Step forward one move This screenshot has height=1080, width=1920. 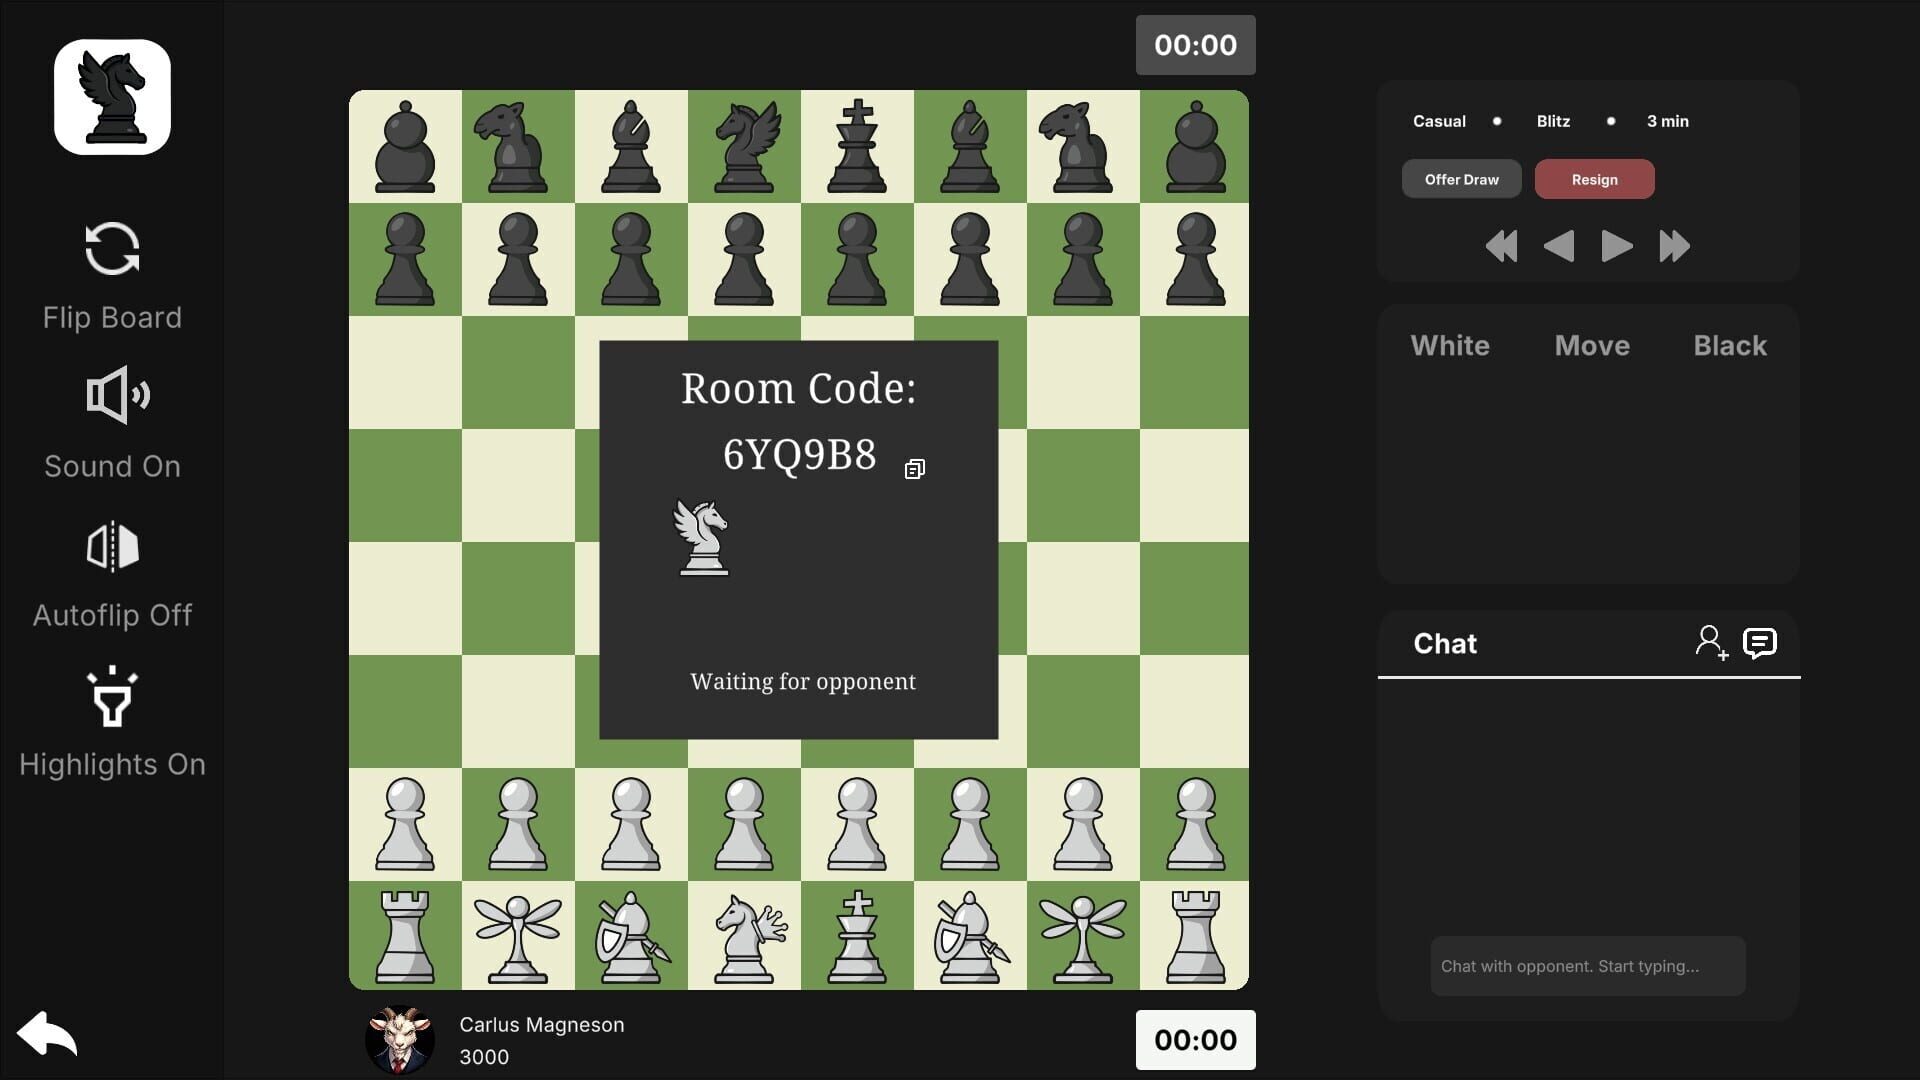coord(1616,246)
